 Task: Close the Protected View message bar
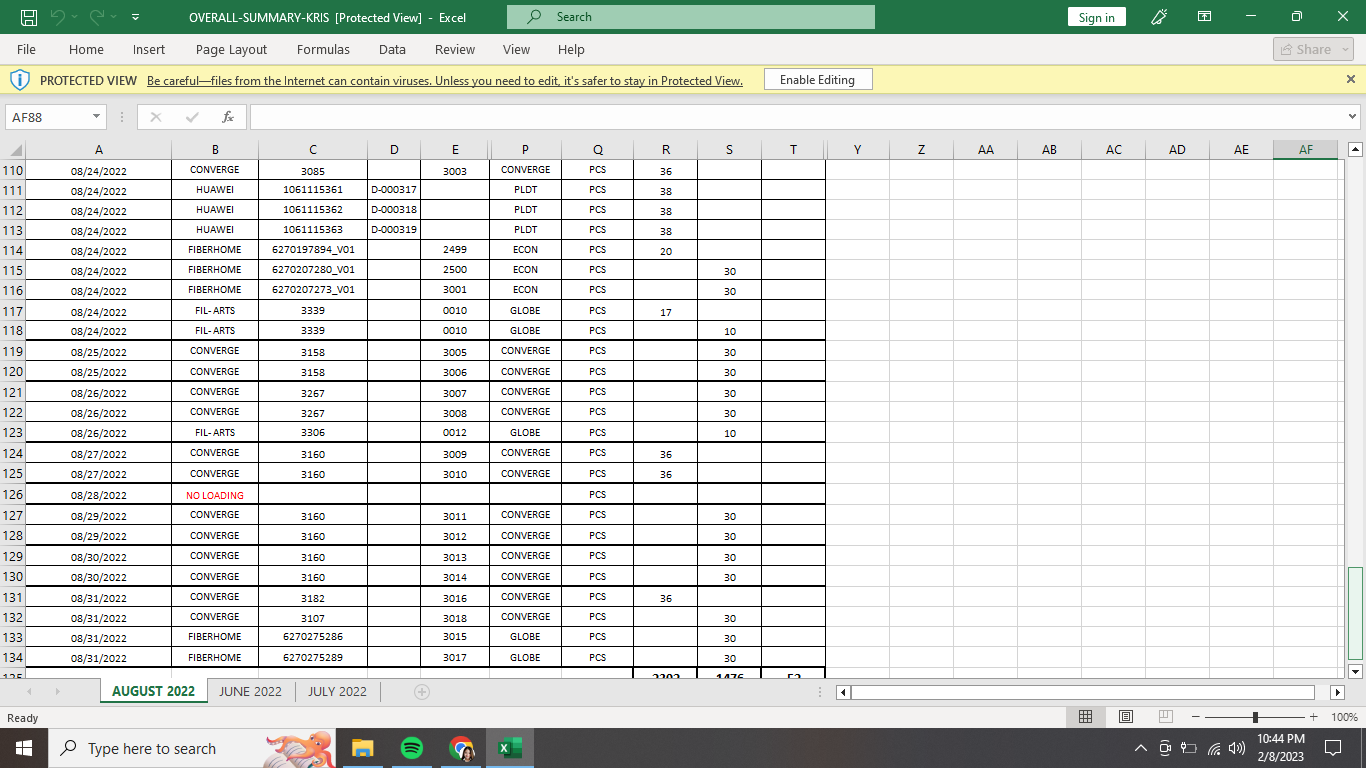pyautogui.click(x=1351, y=79)
